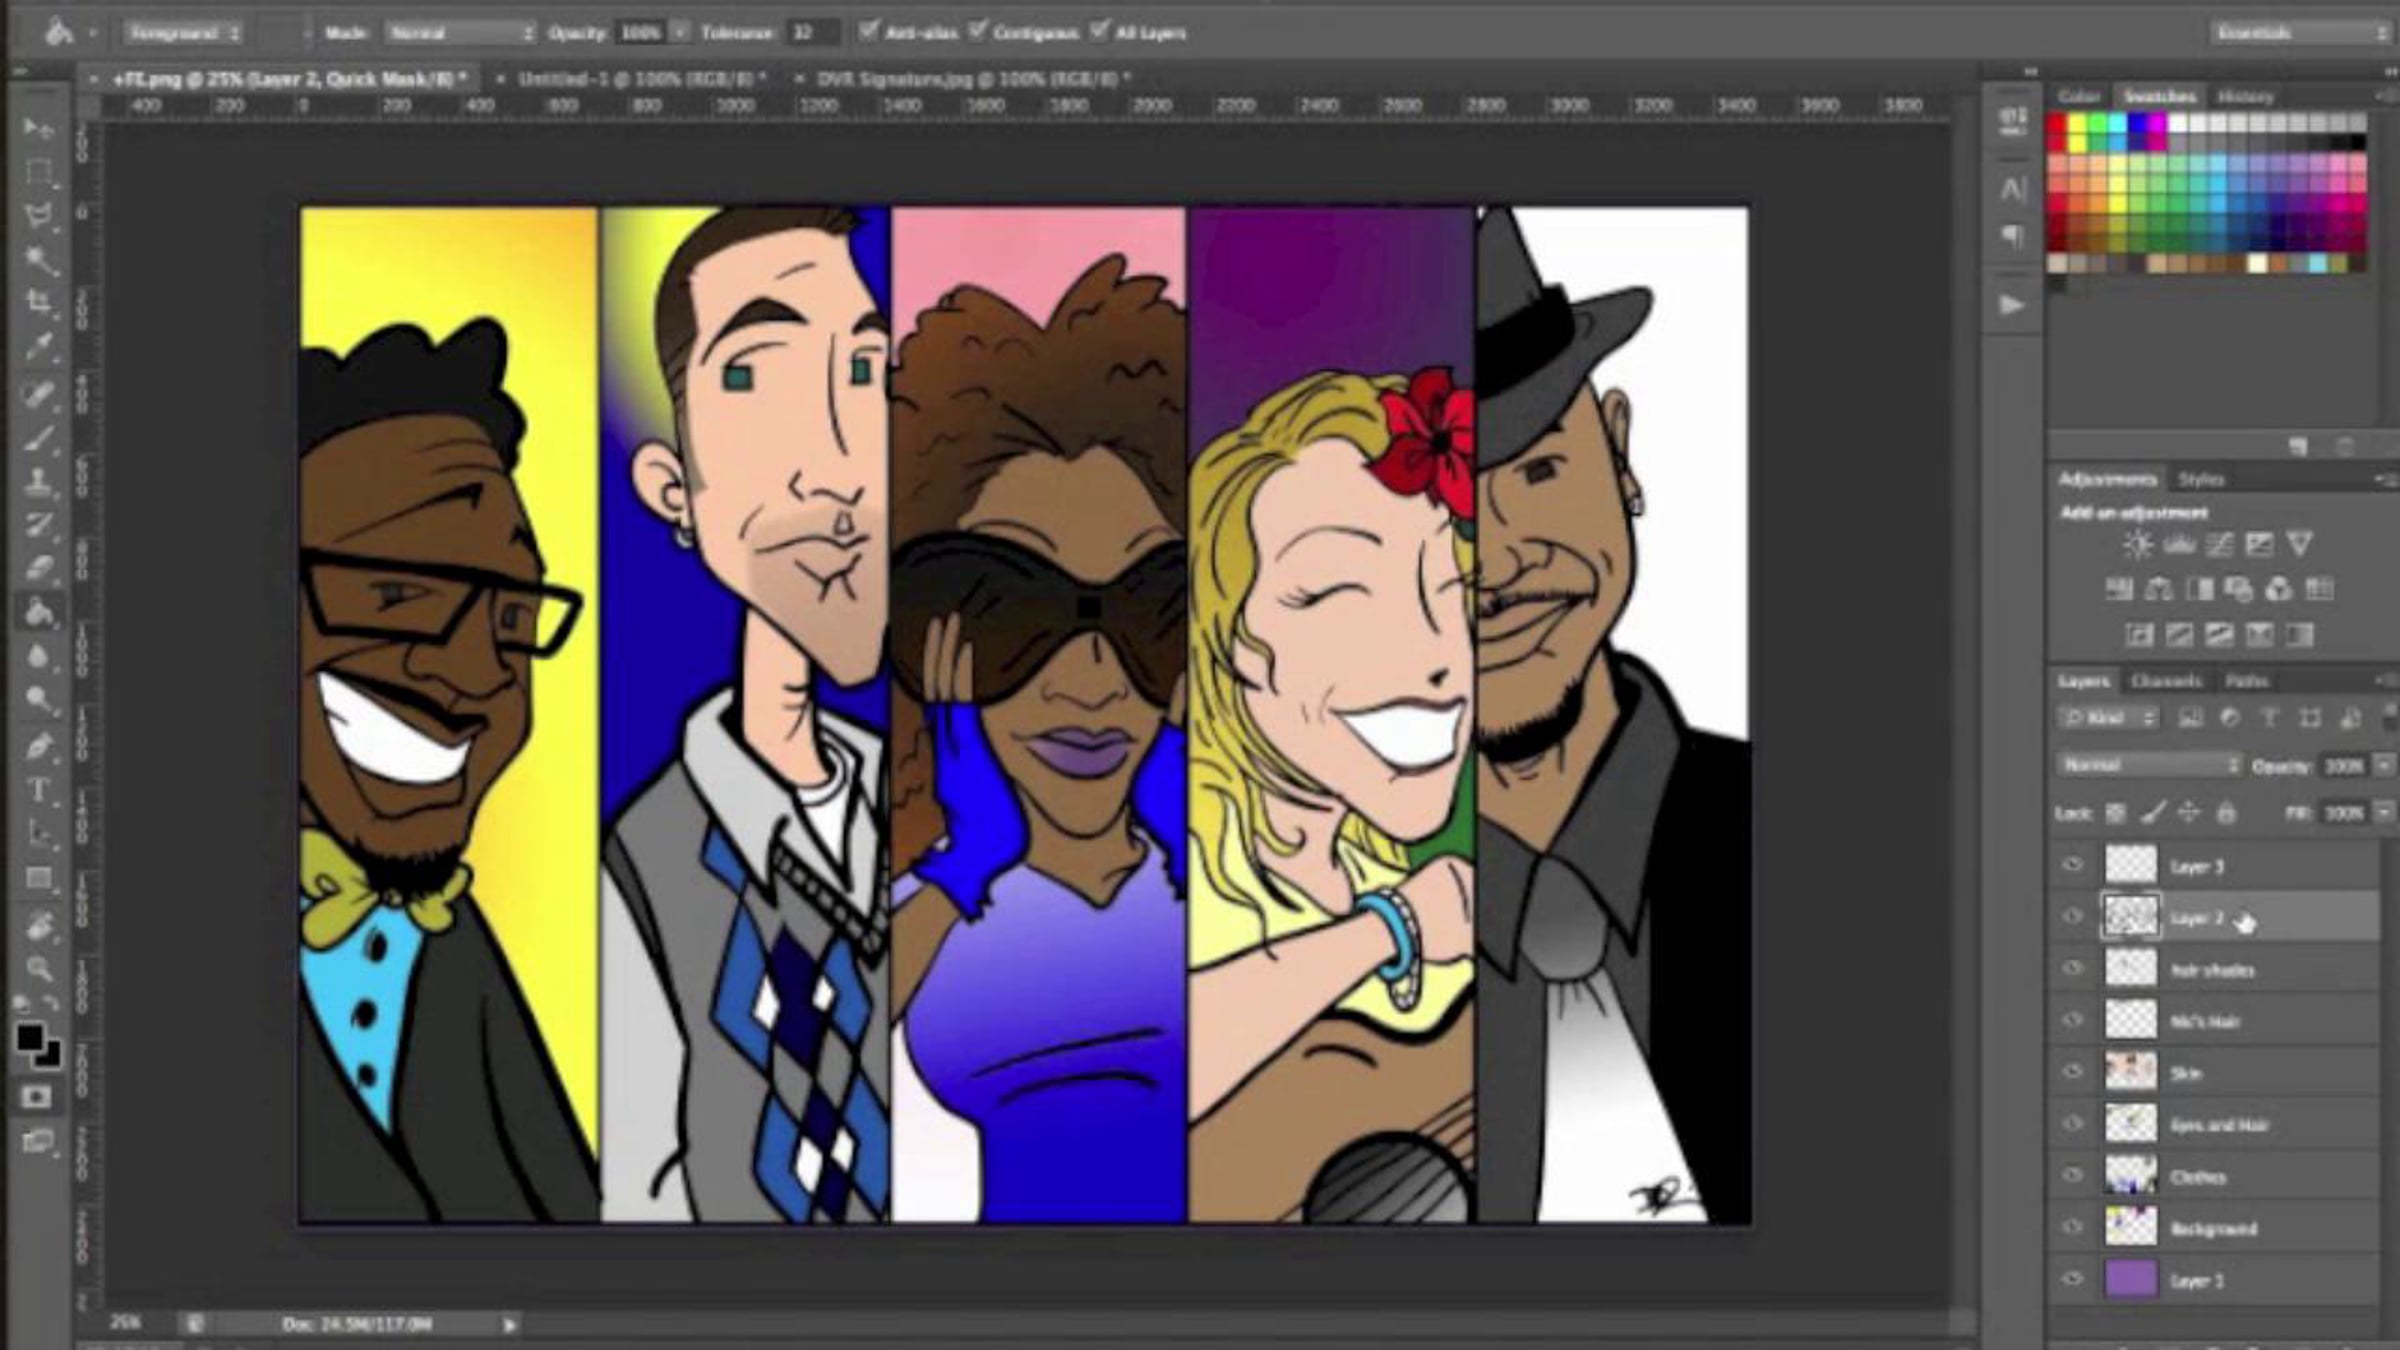
Task: Click the foreground color swatch
Action: 29,1038
